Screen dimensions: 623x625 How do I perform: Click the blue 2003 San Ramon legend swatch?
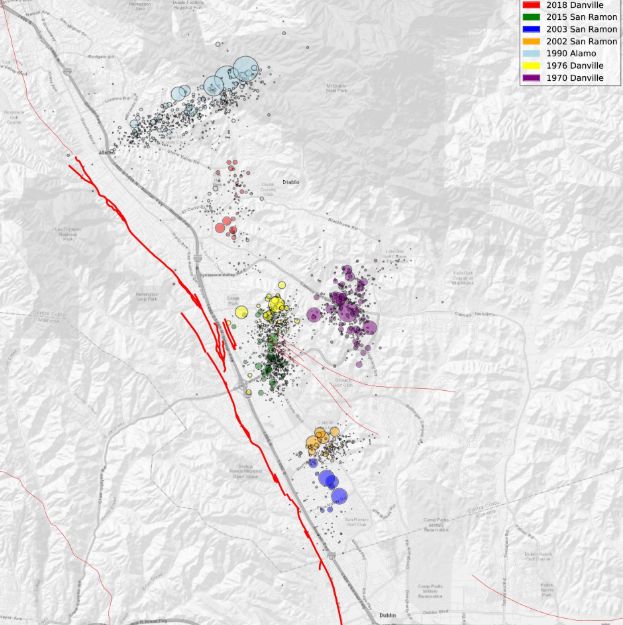[x=528, y=31]
